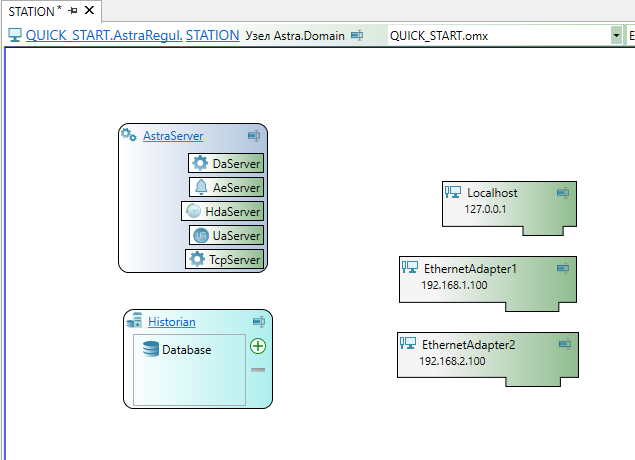The width and height of the screenshot is (635, 460).
Task: Click the rename icon on the AstraServer block
Action: tap(254, 135)
